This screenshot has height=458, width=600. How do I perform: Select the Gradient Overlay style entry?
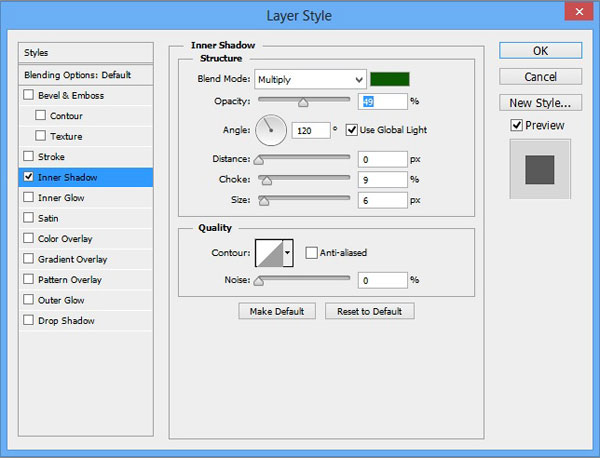[x=71, y=259]
